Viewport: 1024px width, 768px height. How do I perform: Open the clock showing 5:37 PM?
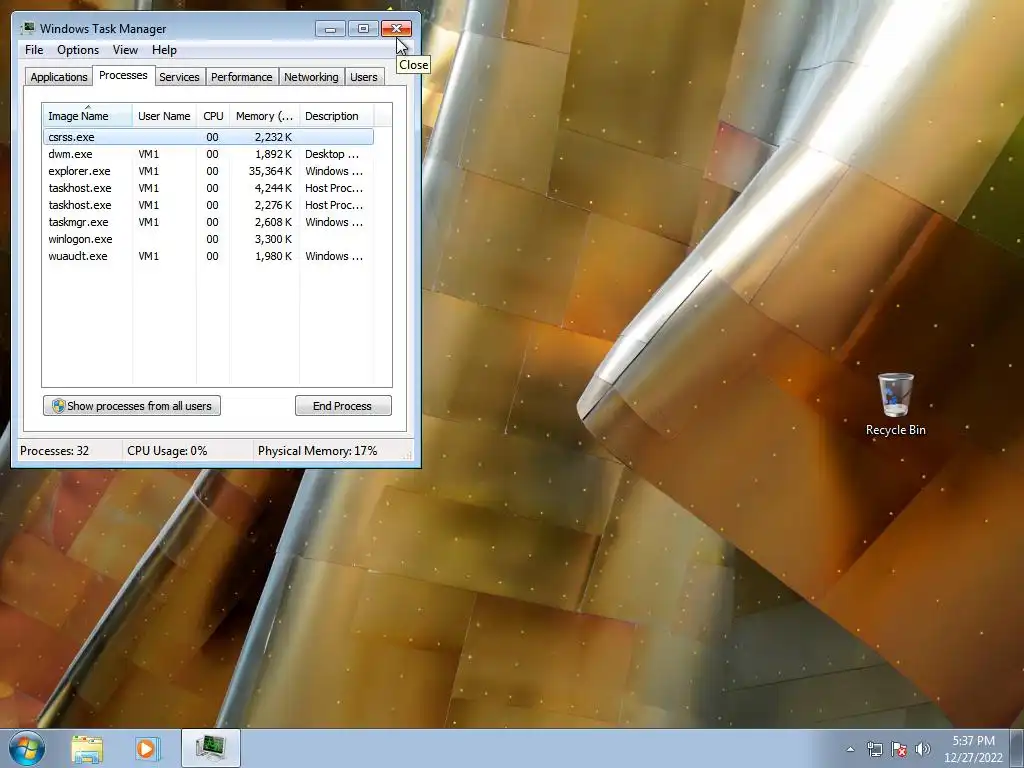pyautogui.click(x=973, y=749)
